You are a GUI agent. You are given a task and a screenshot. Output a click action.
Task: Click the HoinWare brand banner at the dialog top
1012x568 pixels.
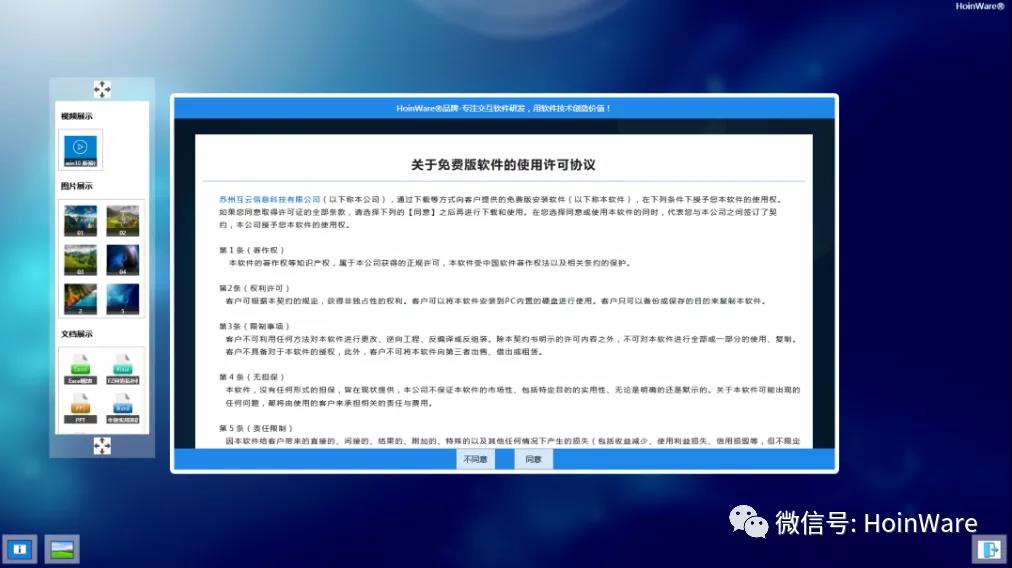504,108
